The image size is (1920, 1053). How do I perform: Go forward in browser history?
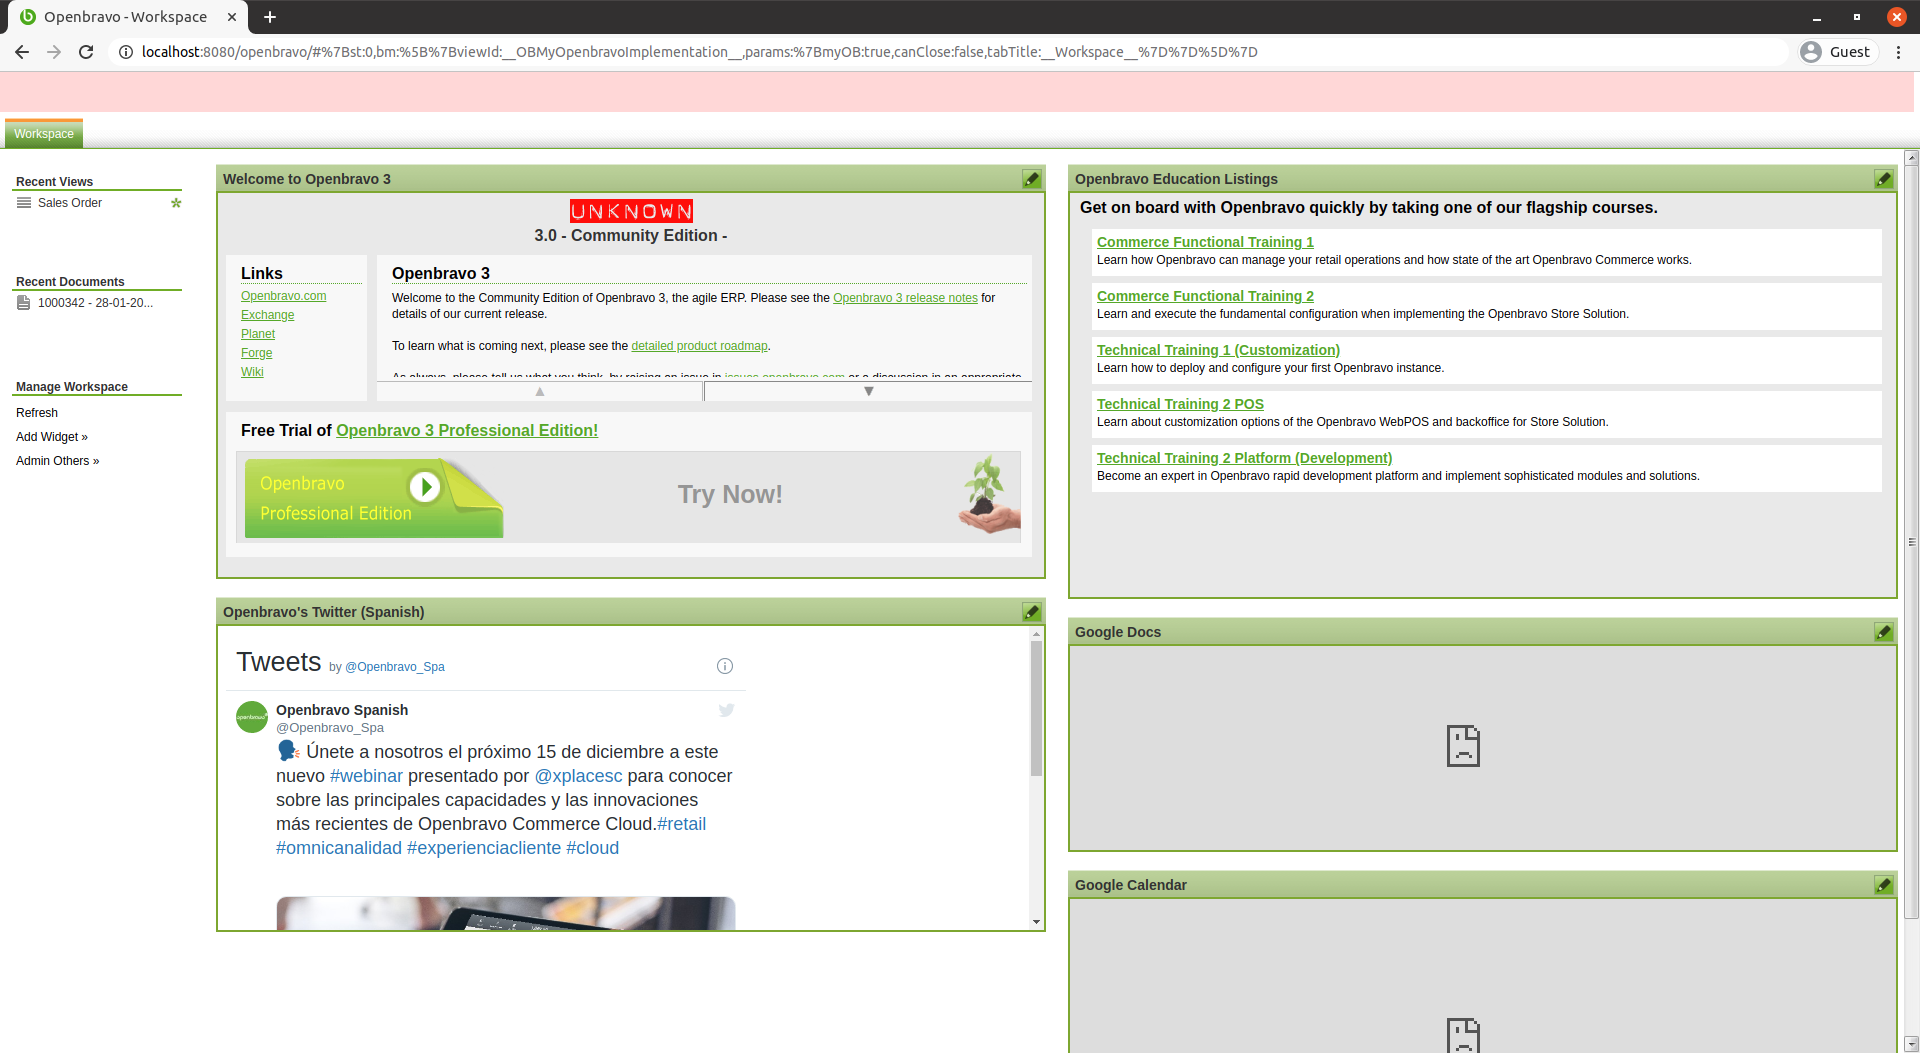54,52
